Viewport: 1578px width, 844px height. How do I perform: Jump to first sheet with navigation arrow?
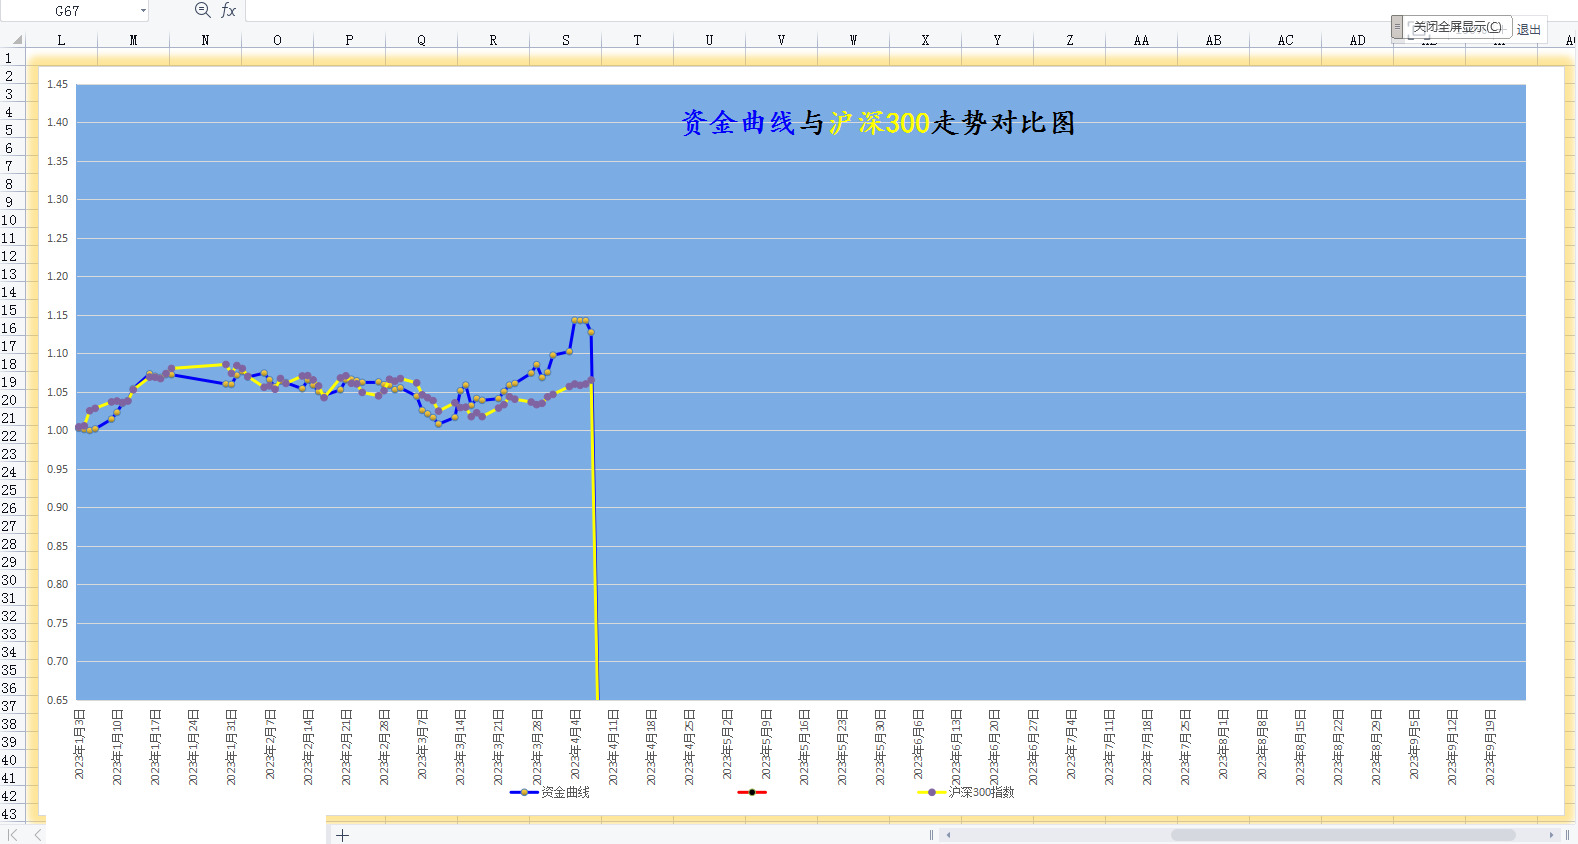tap(13, 835)
